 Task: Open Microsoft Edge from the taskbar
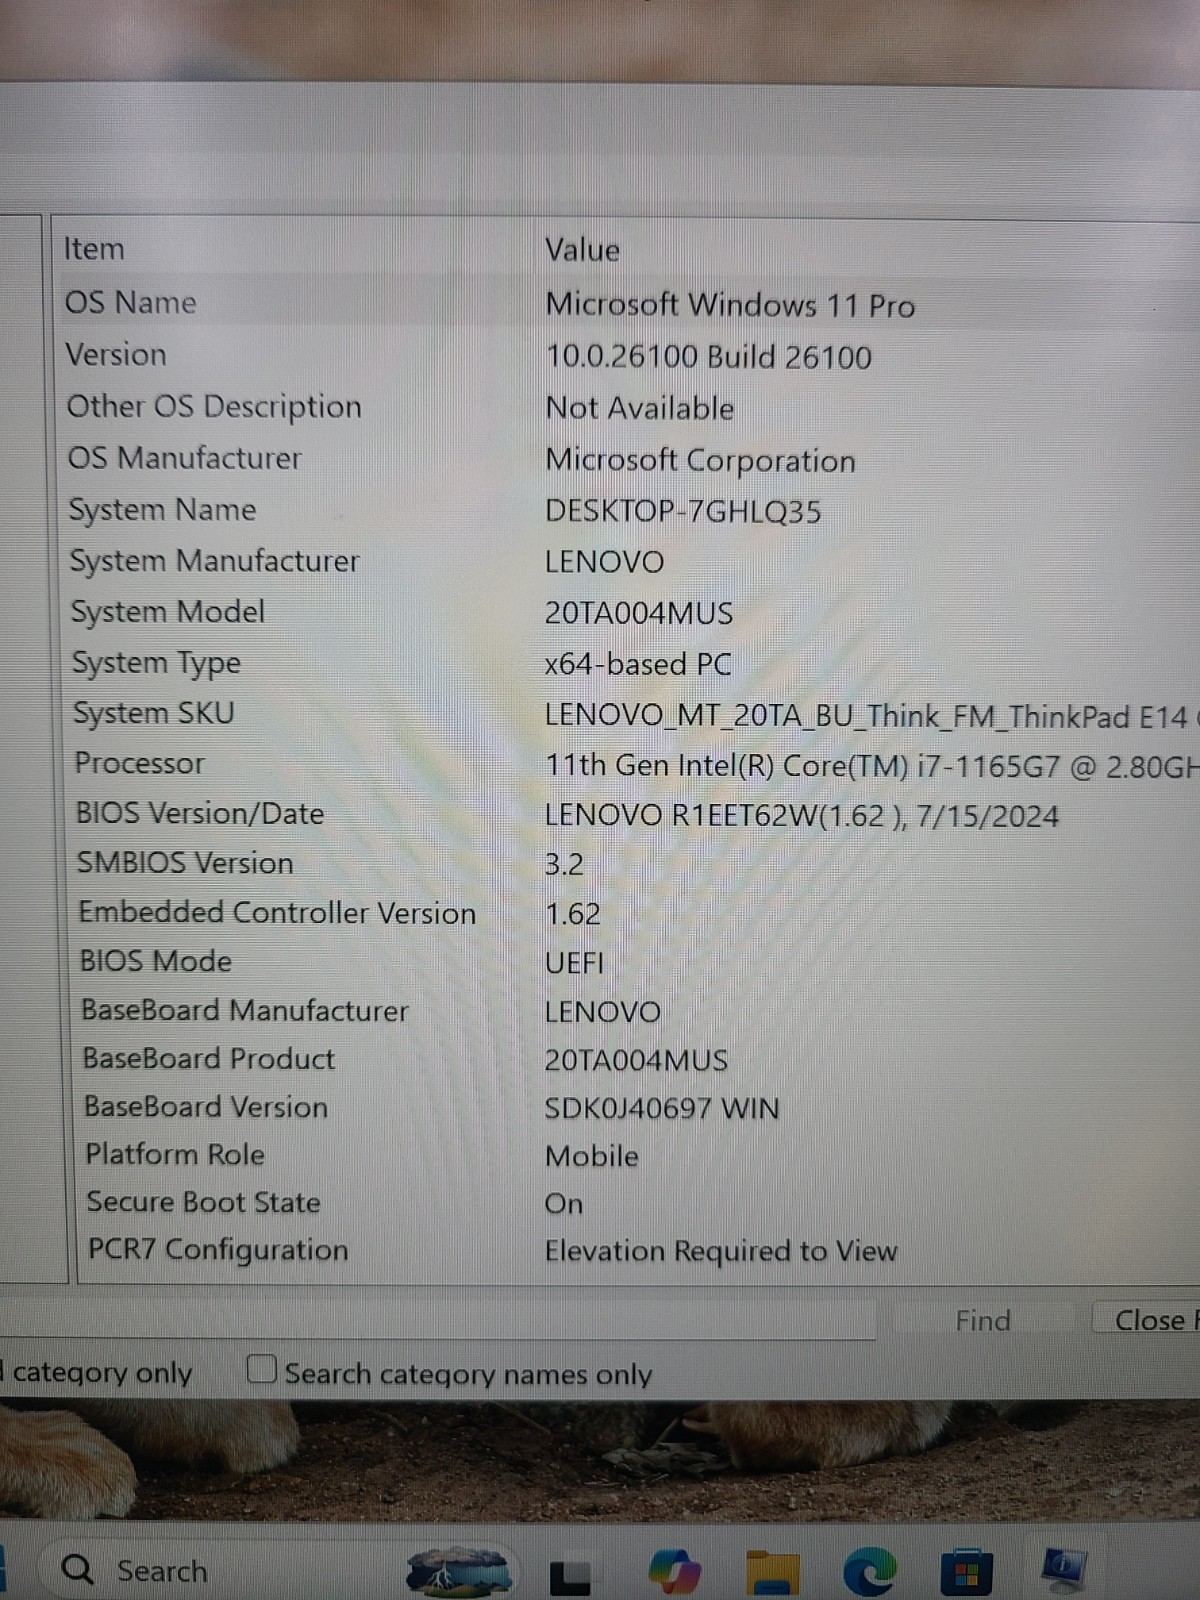tap(869, 1571)
